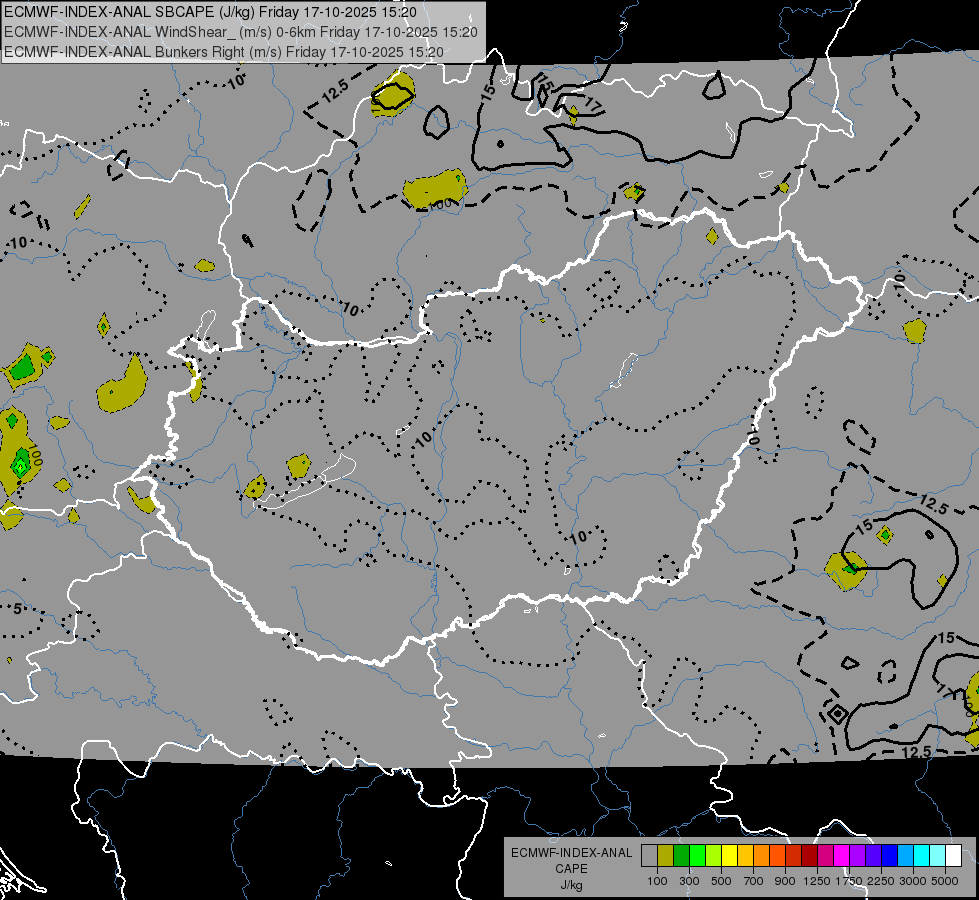Select the magenta CAPE legend swatch
The height and width of the screenshot is (900, 979).
[x=842, y=855]
